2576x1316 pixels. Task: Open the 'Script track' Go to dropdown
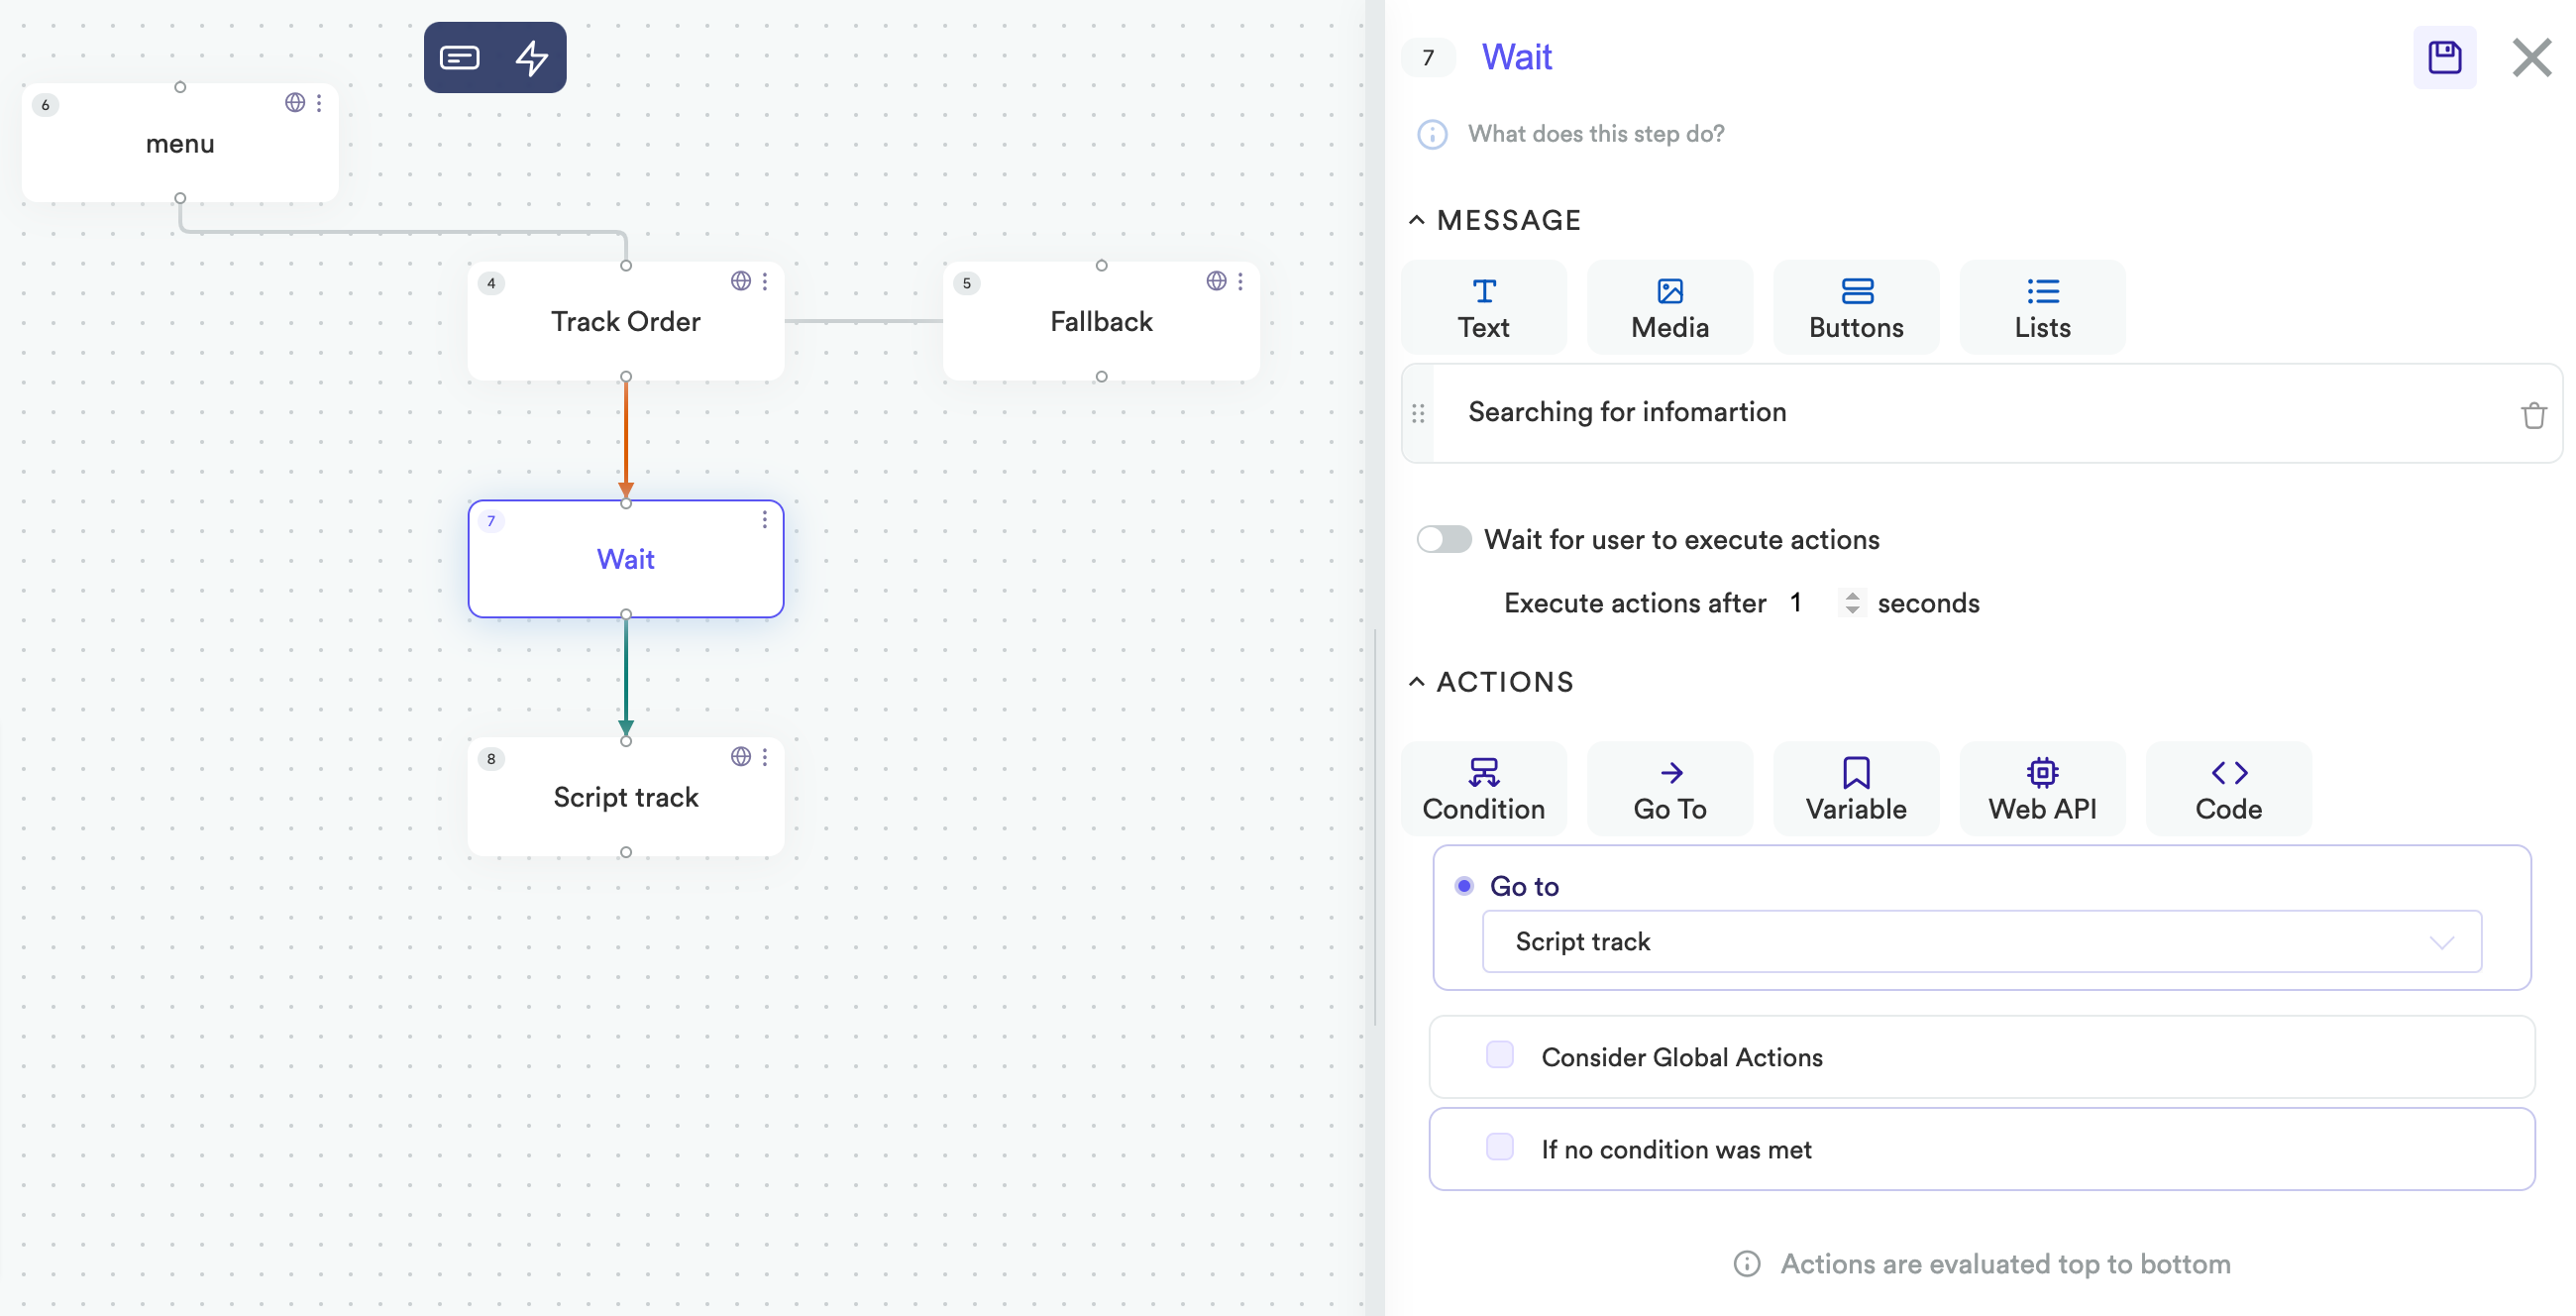click(x=1981, y=941)
